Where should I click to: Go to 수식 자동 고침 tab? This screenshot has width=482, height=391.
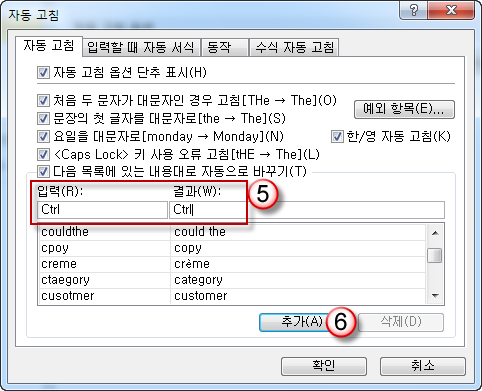pos(294,47)
